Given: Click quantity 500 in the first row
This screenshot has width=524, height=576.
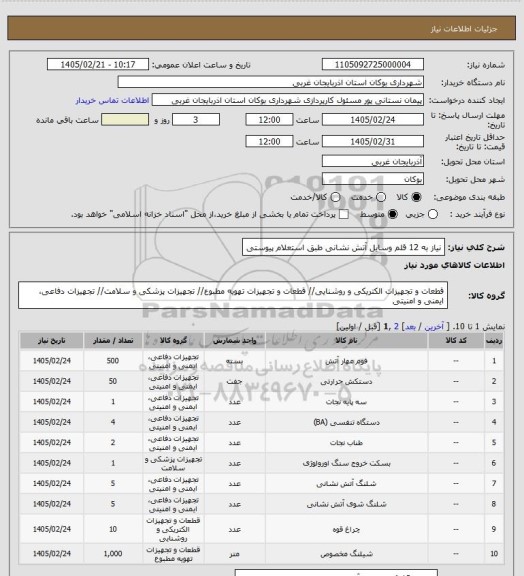Looking at the screenshot, I should [x=113, y=361].
